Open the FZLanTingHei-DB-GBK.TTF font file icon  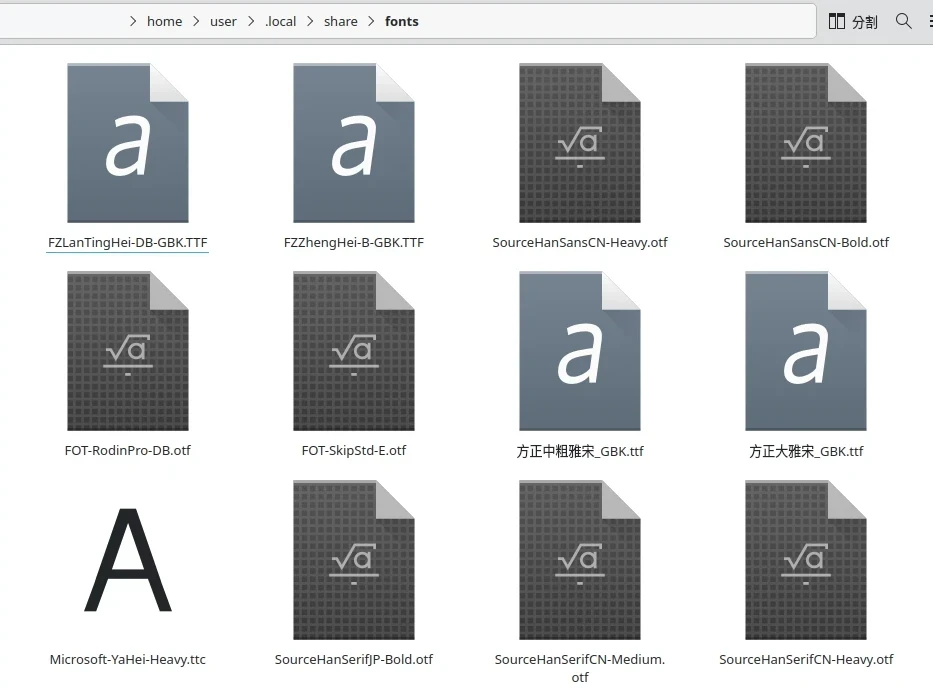[127, 143]
